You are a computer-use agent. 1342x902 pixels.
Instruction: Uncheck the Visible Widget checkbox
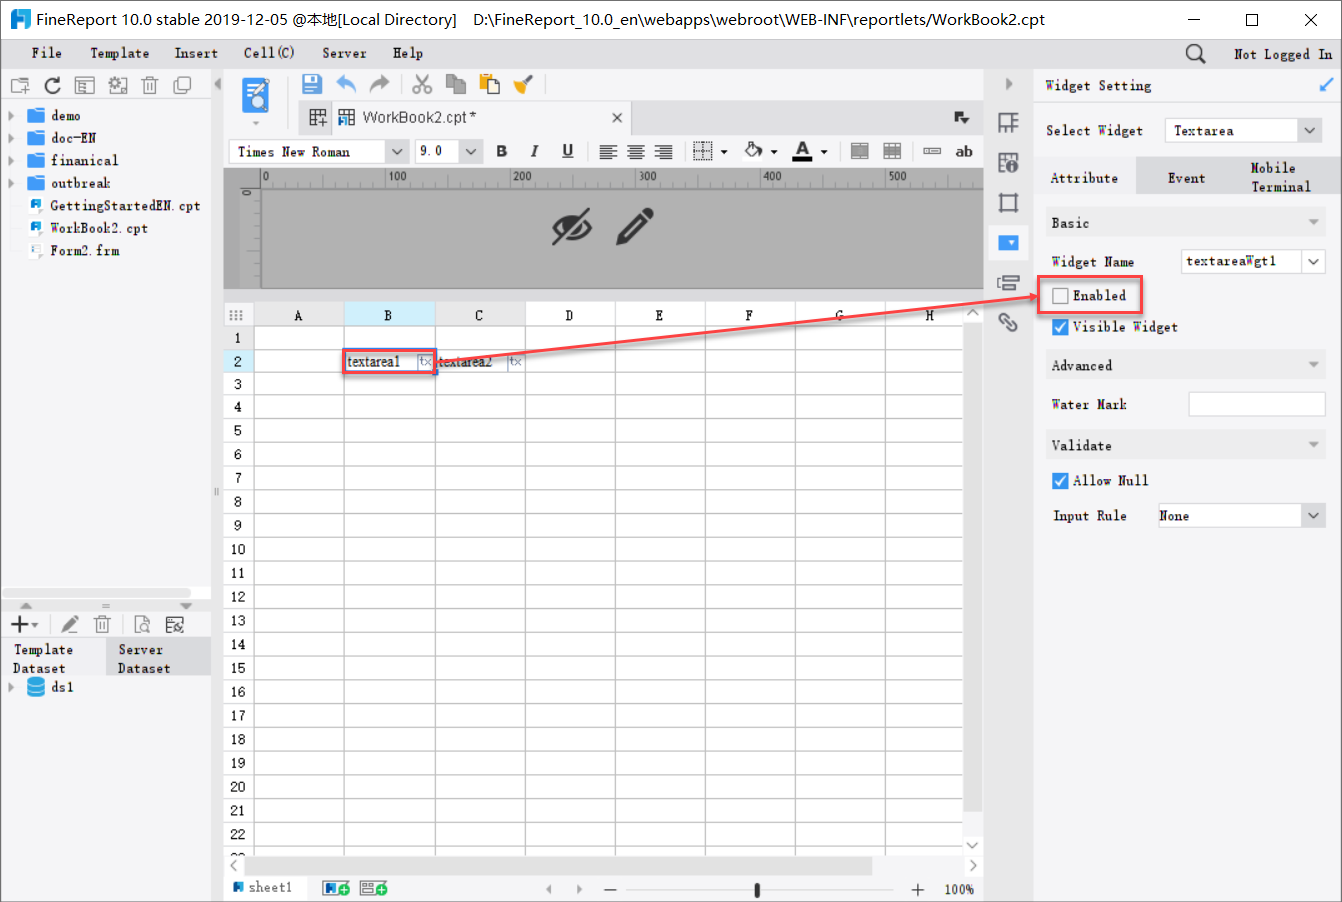pyautogui.click(x=1060, y=327)
